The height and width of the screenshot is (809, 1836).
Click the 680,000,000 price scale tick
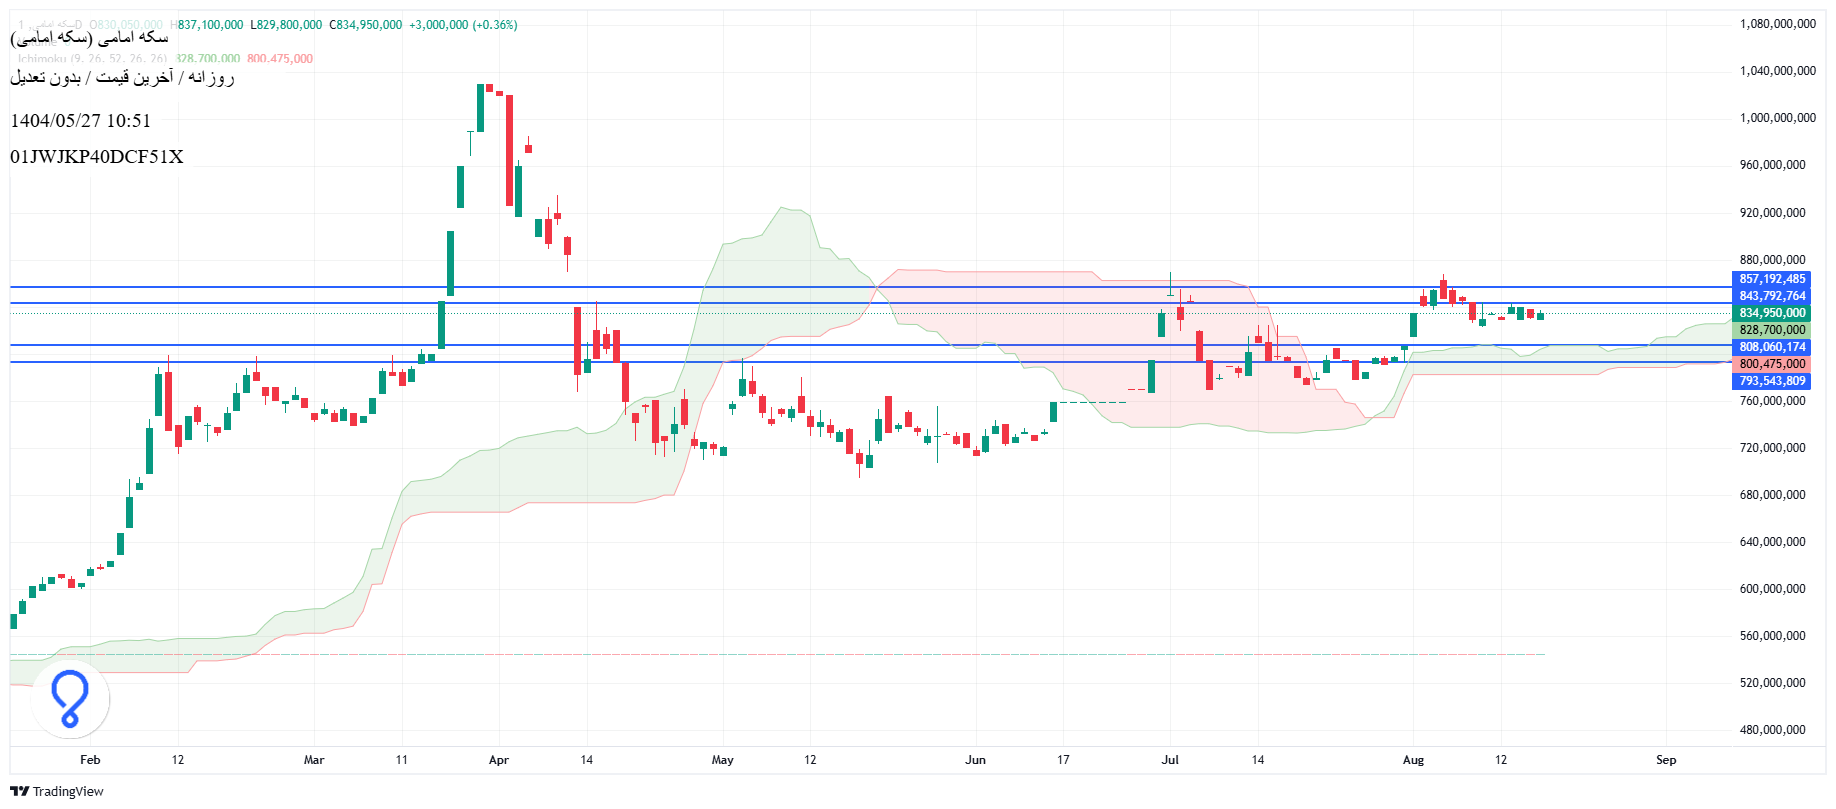[x=1773, y=495]
